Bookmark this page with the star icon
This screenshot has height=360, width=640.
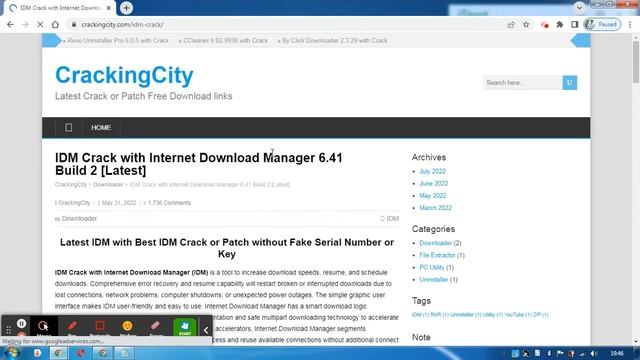[x=526, y=24]
